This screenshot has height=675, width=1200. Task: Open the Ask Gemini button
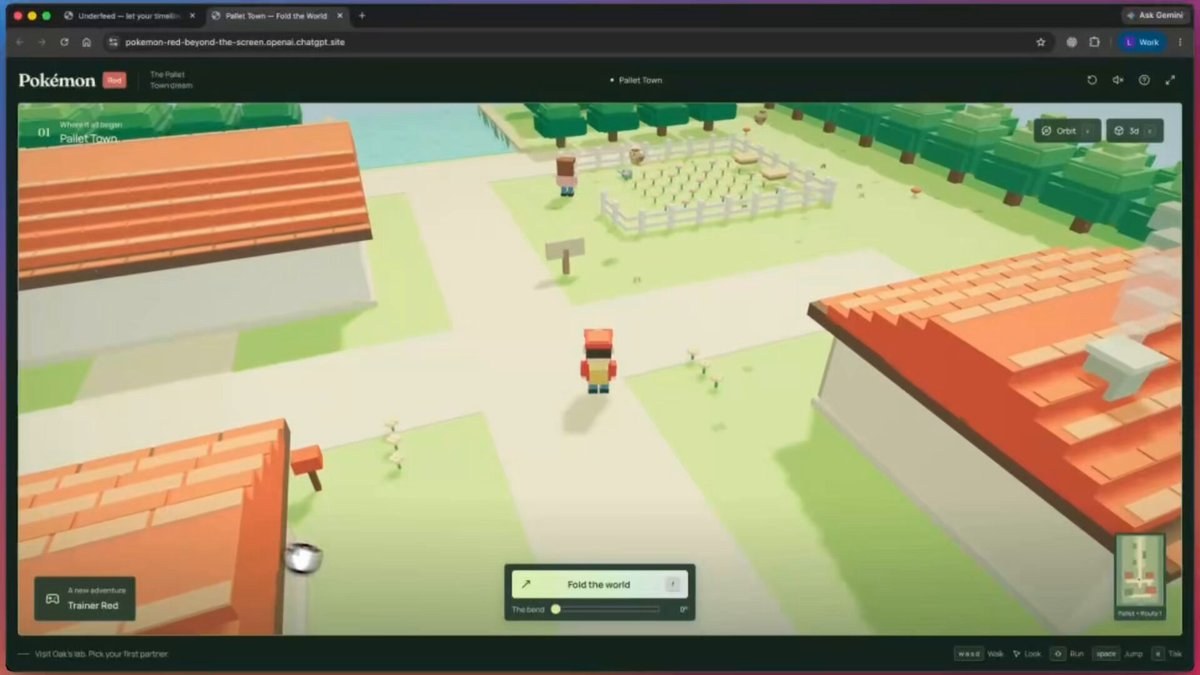1154,15
